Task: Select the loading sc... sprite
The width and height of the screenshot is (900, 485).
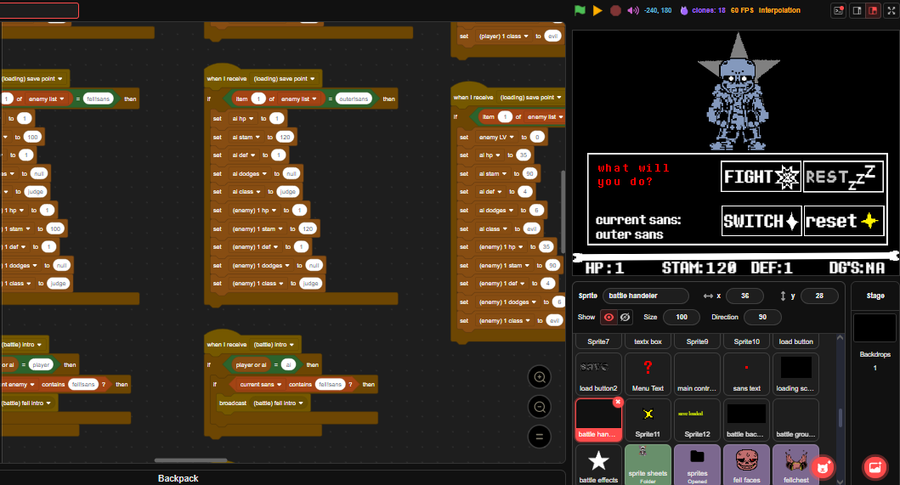Action: (796, 374)
